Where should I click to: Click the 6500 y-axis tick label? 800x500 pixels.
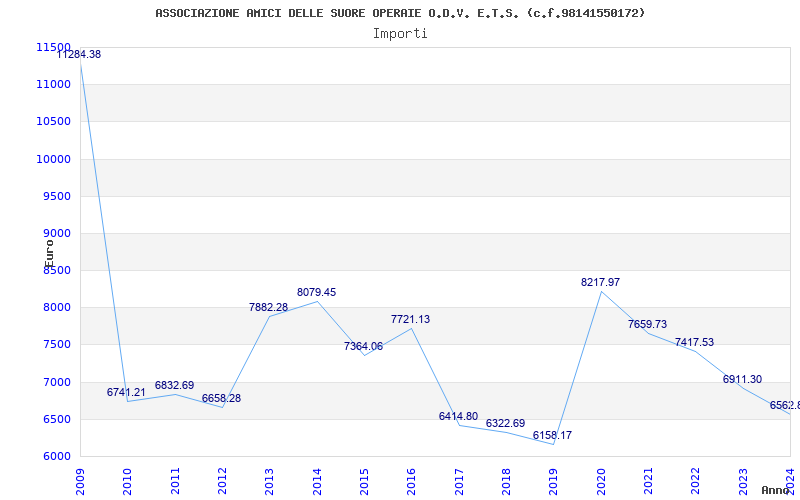tap(56, 419)
